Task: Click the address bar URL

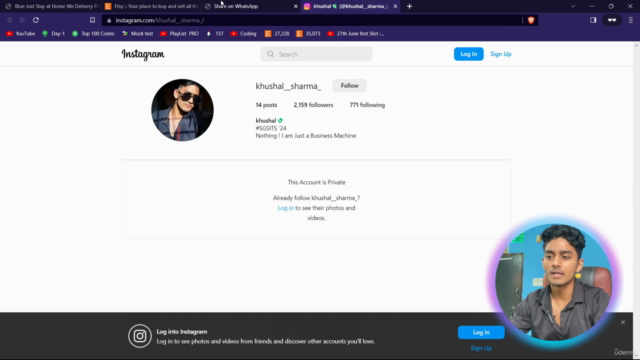Action: click(160, 20)
